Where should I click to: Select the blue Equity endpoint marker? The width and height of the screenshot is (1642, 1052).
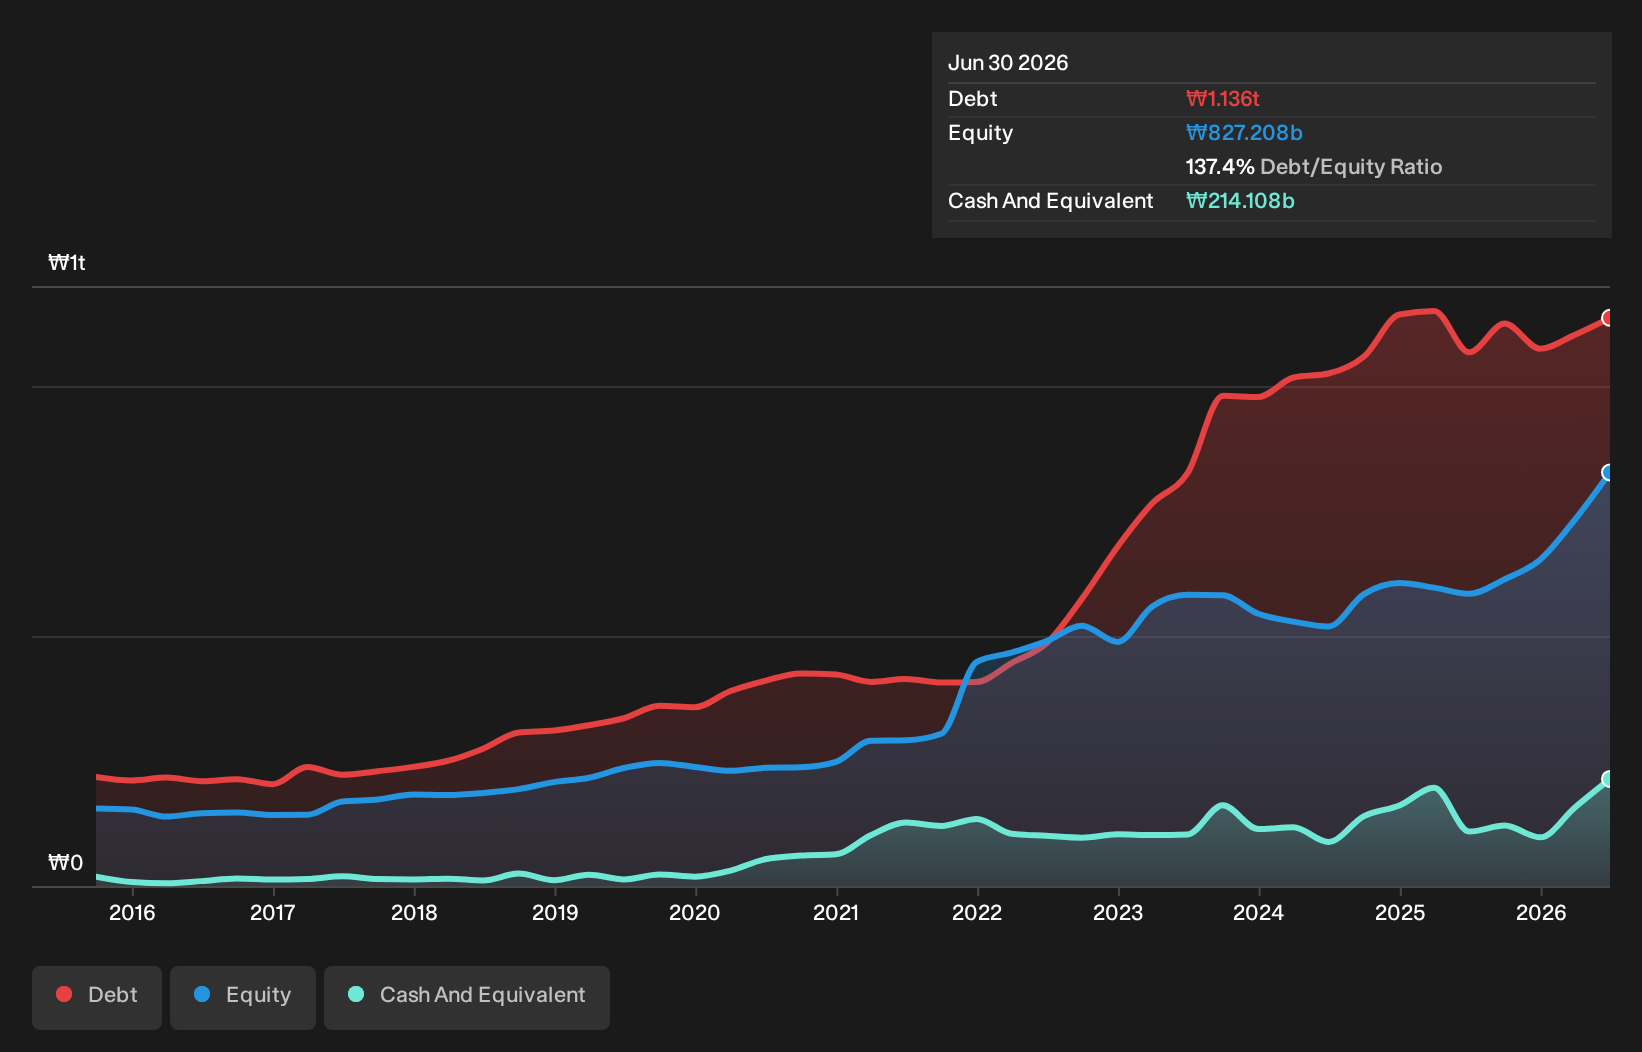(1608, 472)
